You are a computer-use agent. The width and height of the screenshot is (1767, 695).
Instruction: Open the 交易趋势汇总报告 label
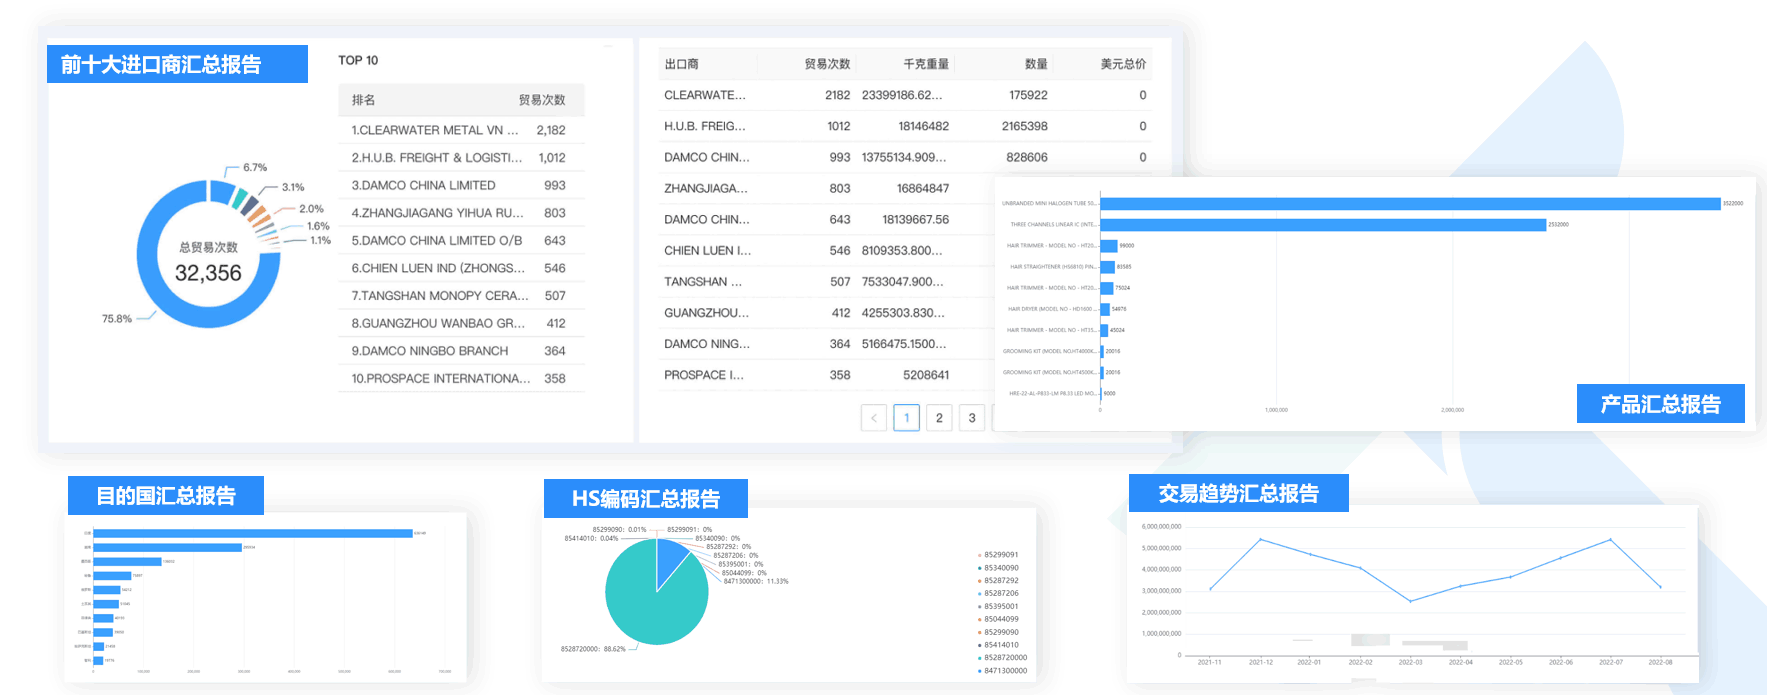pos(1238,494)
